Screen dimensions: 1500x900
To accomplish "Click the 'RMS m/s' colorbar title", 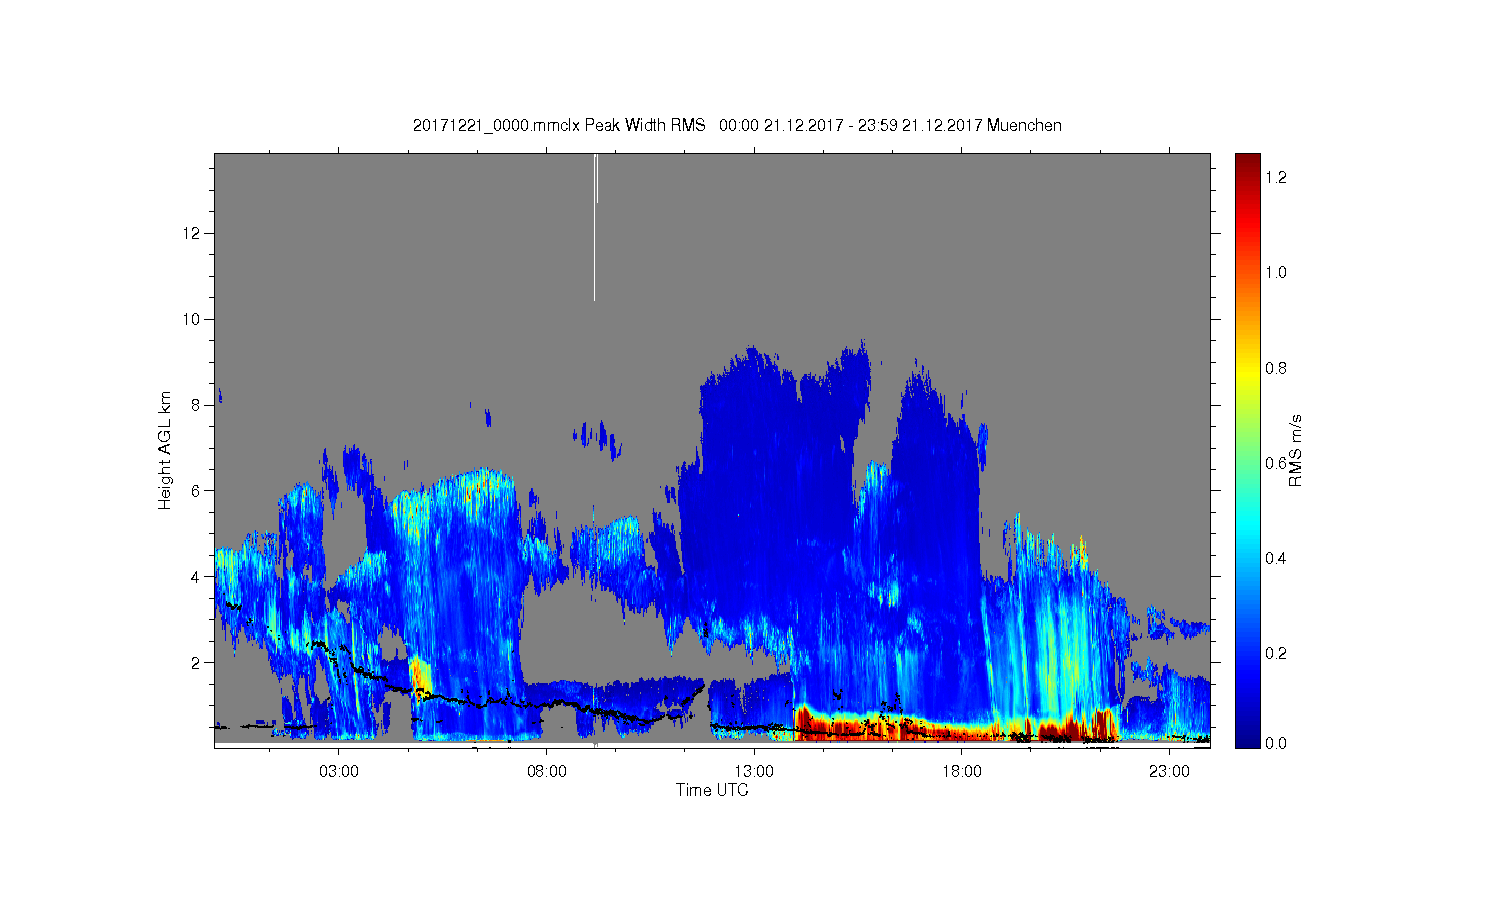I will coord(1295,450).
